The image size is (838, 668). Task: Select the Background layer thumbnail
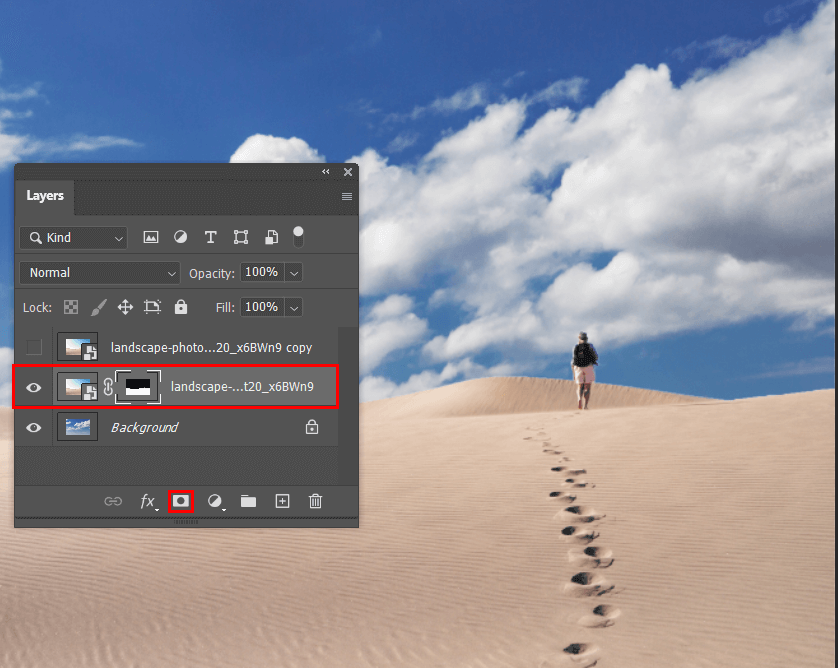point(77,427)
